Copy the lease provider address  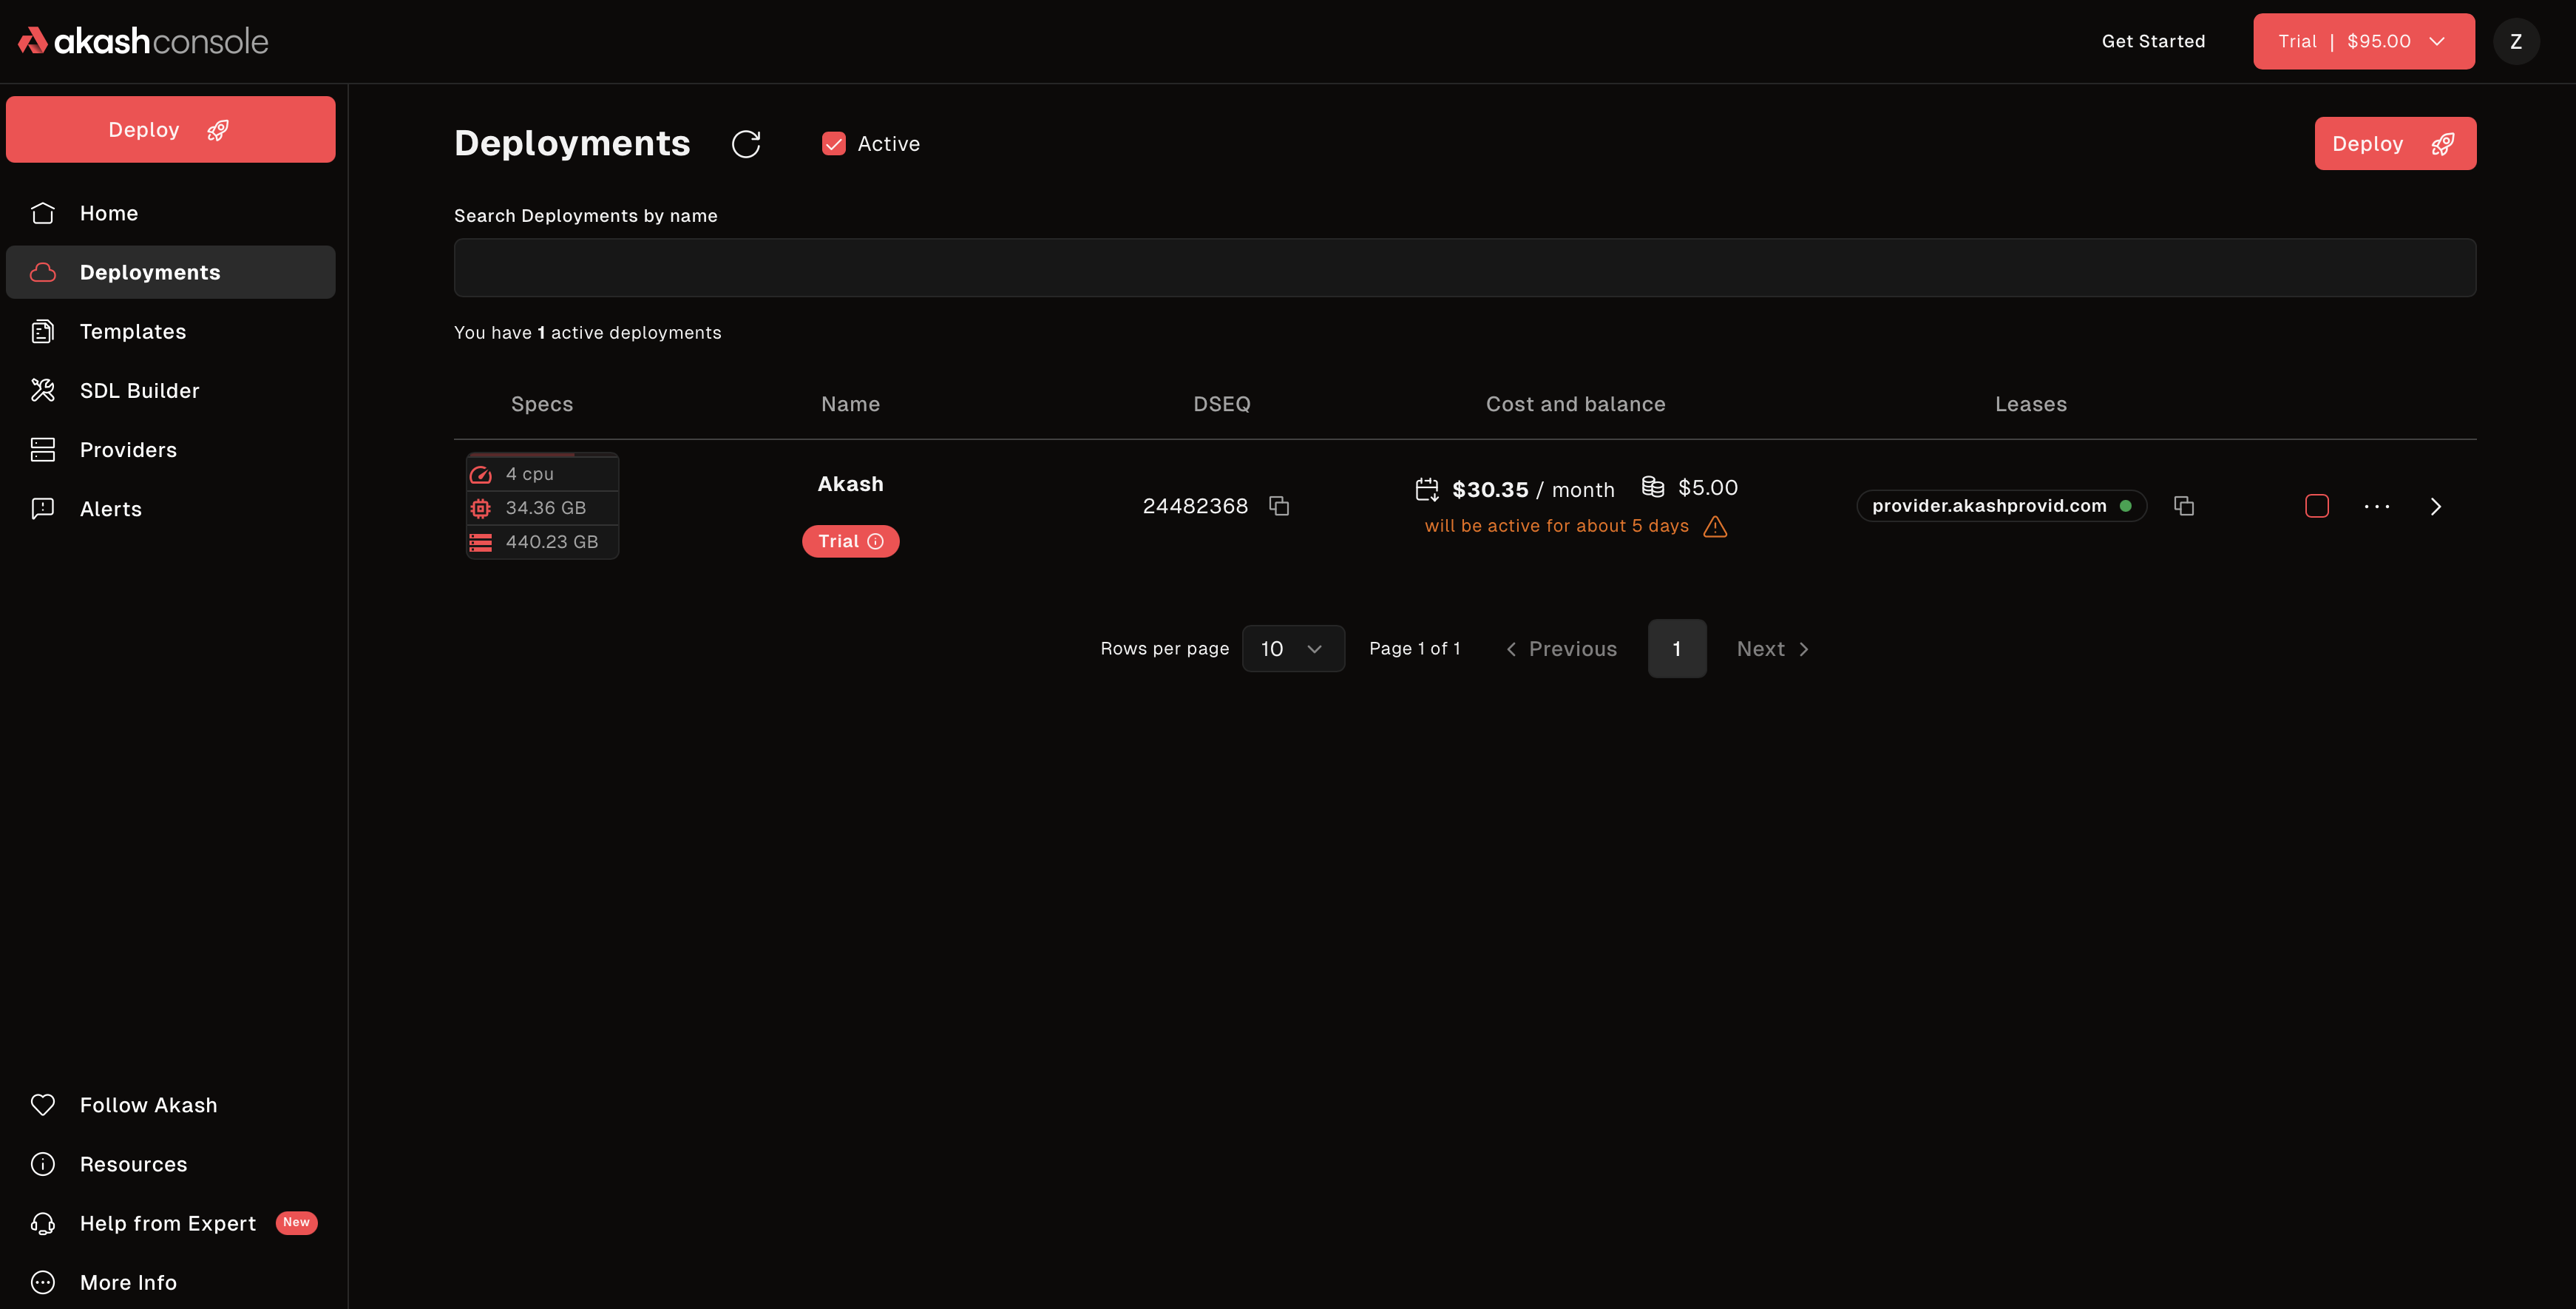pyautogui.click(x=2184, y=505)
